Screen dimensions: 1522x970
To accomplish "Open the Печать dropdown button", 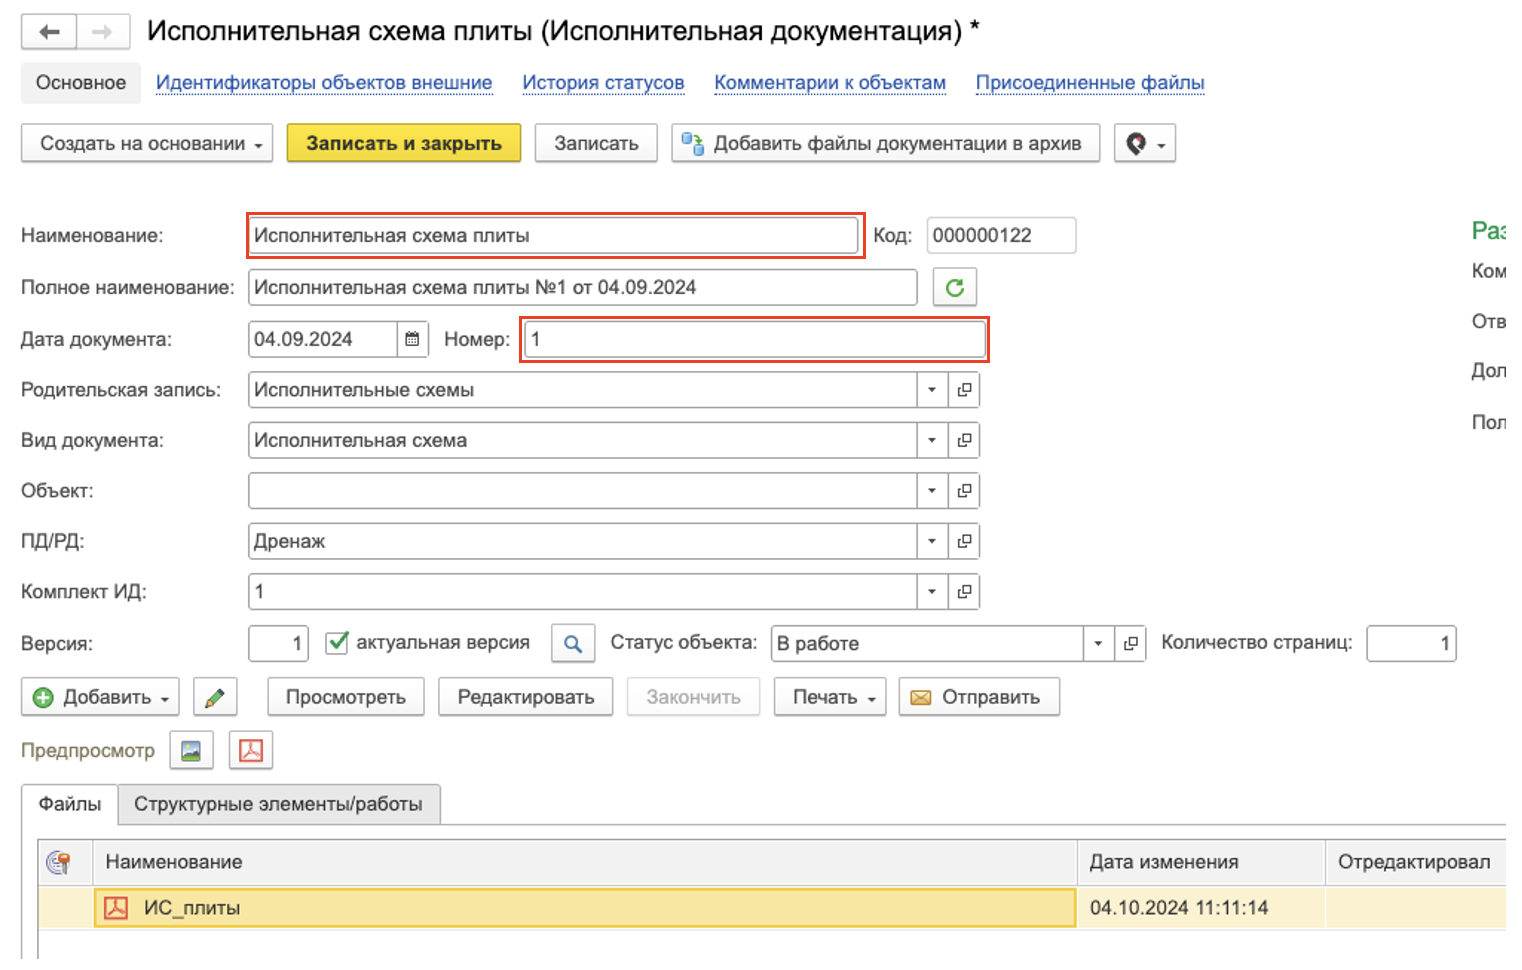I will coord(830,697).
